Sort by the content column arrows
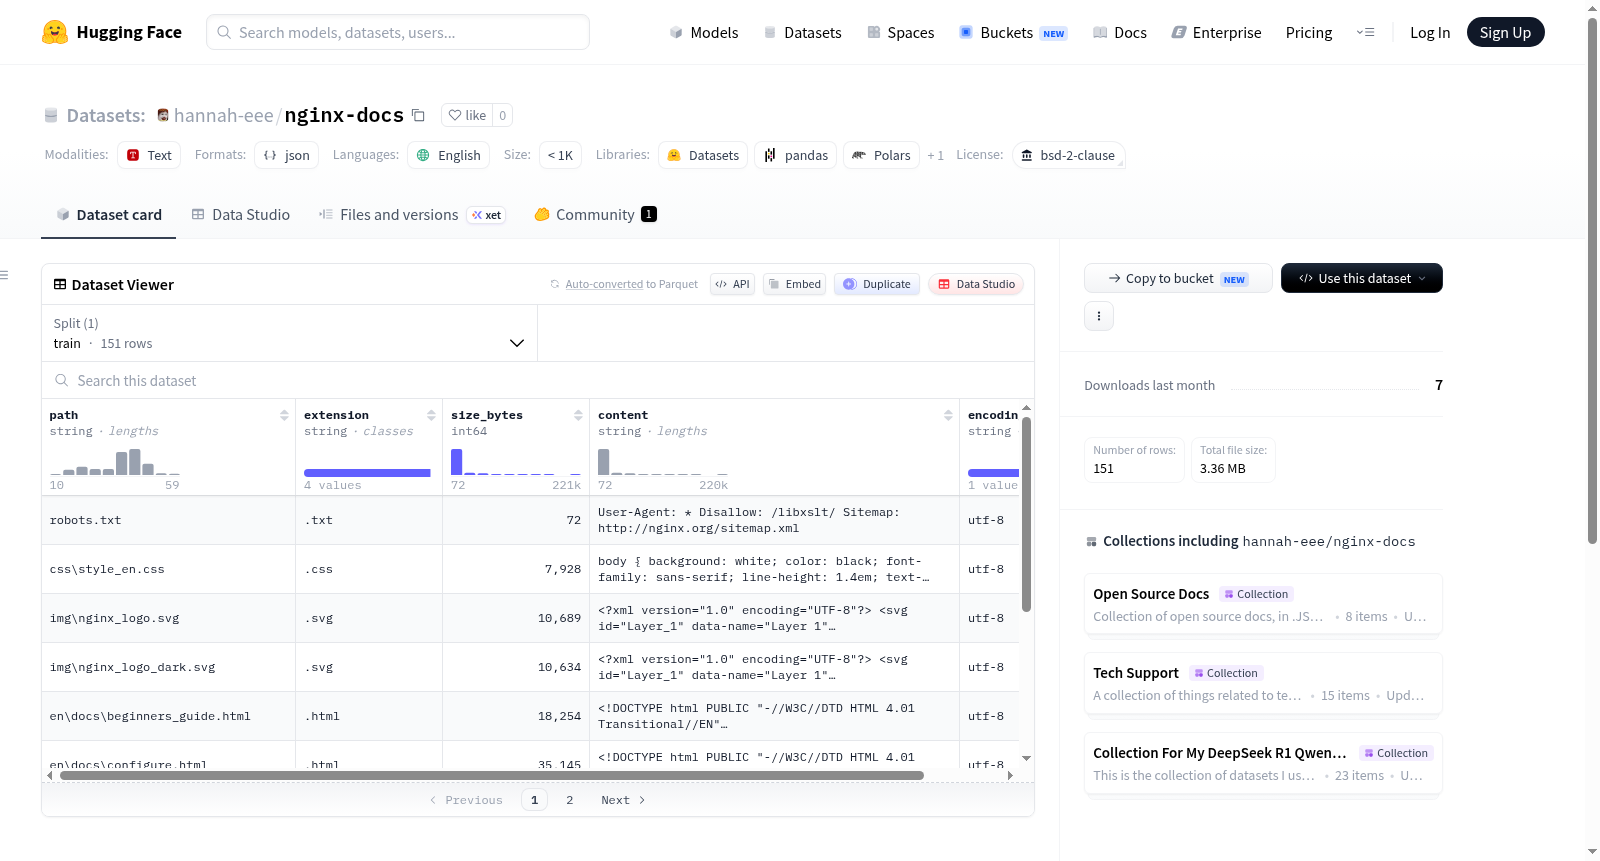 pyautogui.click(x=948, y=415)
